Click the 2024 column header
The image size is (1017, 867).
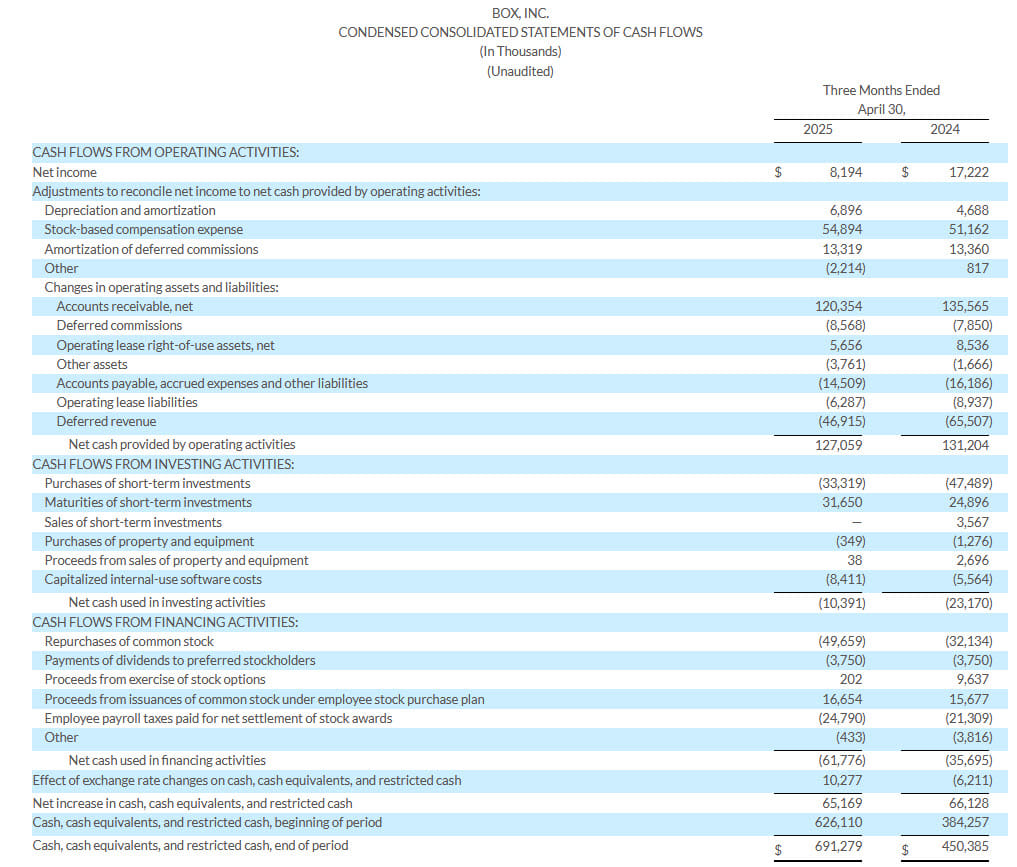pos(944,129)
